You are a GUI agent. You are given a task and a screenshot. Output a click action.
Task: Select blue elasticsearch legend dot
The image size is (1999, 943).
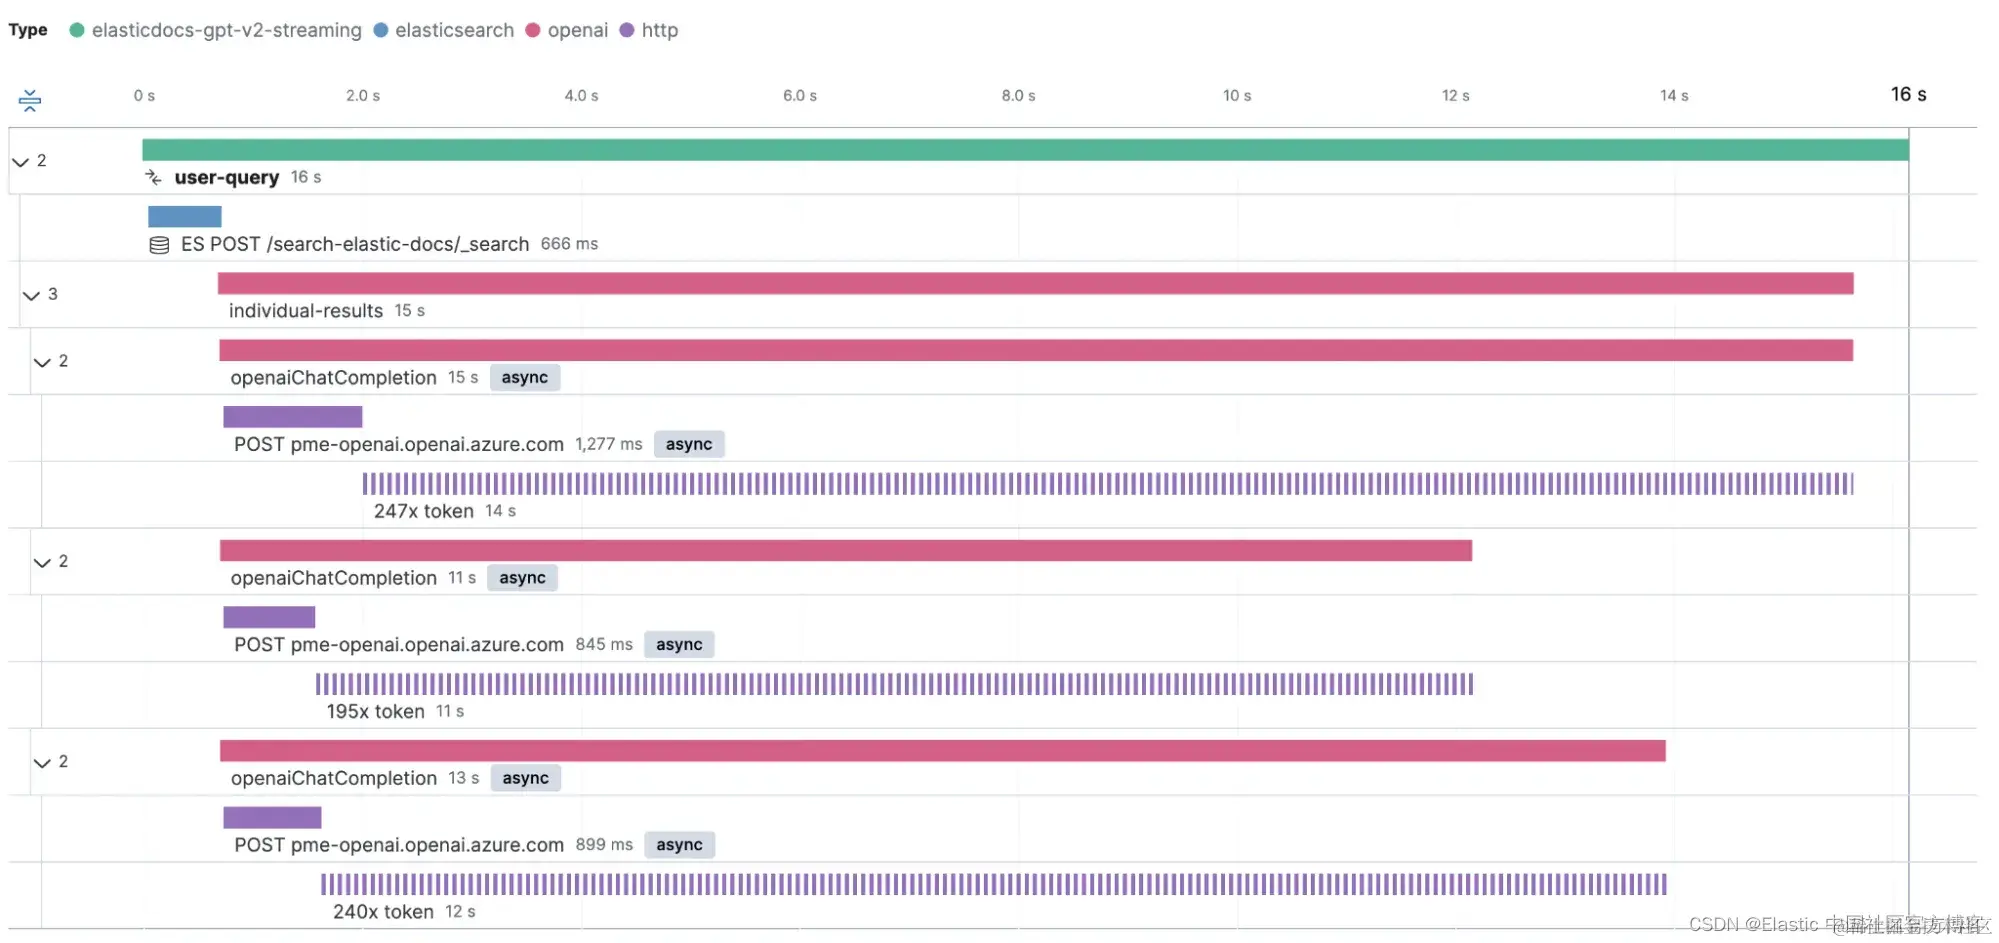tap(381, 30)
